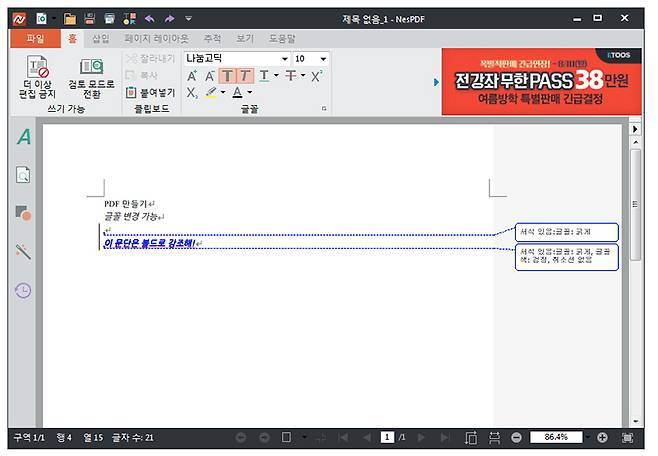This screenshot has width=658, height=456.
Task: Open the new document dropdown arrow
Action: pyautogui.click(x=54, y=19)
